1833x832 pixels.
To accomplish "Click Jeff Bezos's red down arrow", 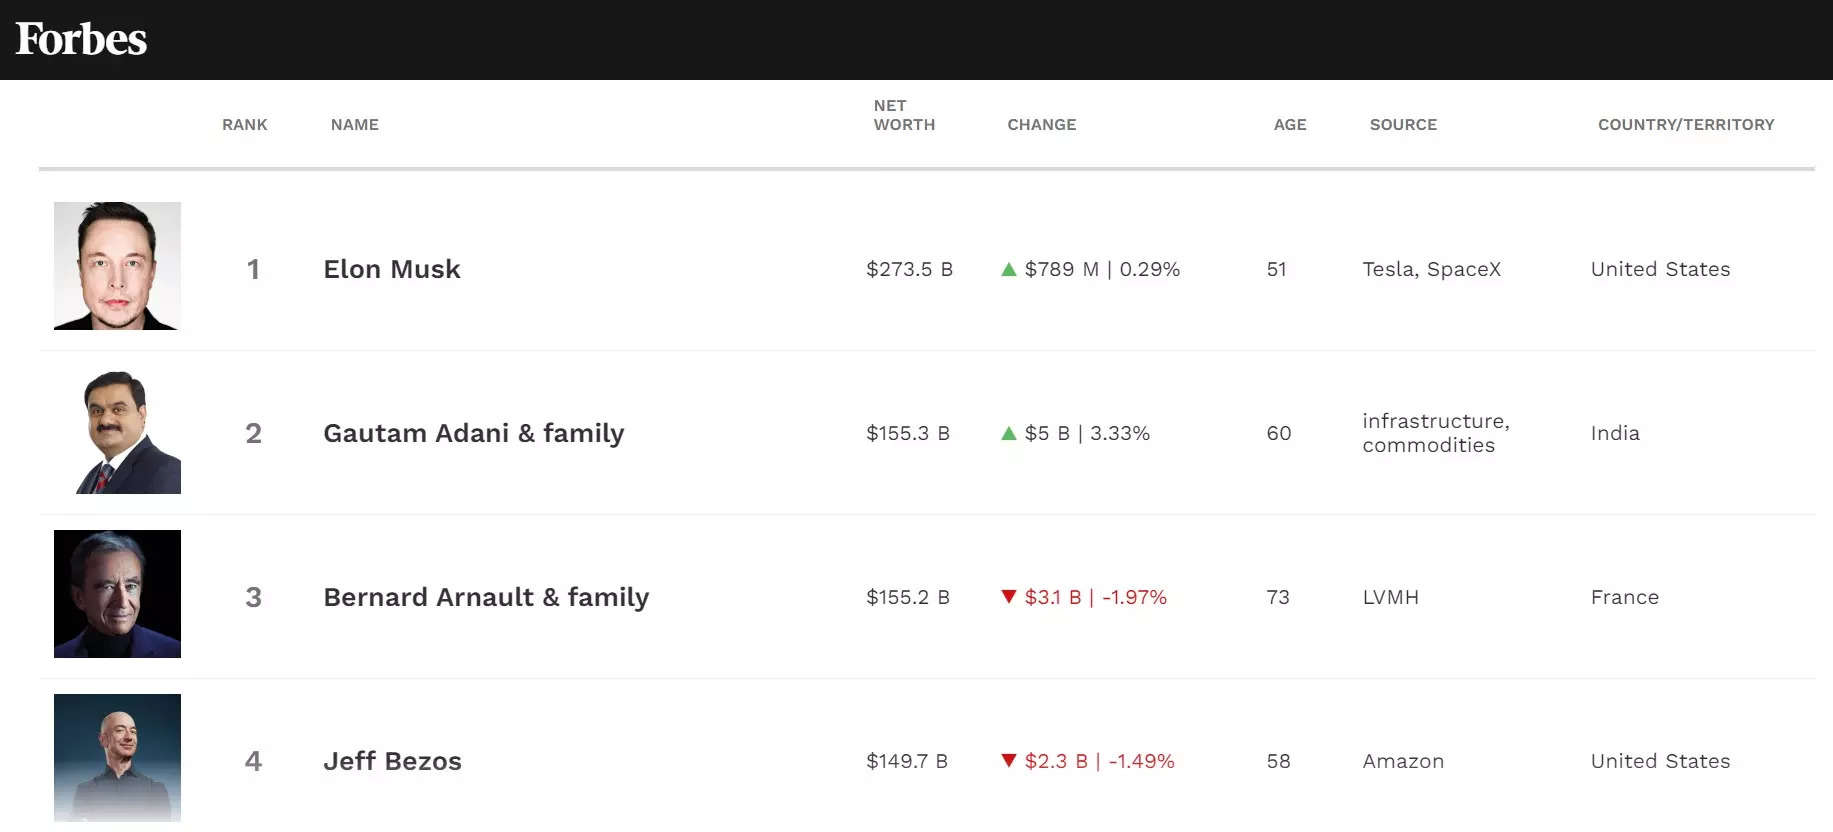I will (1008, 761).
